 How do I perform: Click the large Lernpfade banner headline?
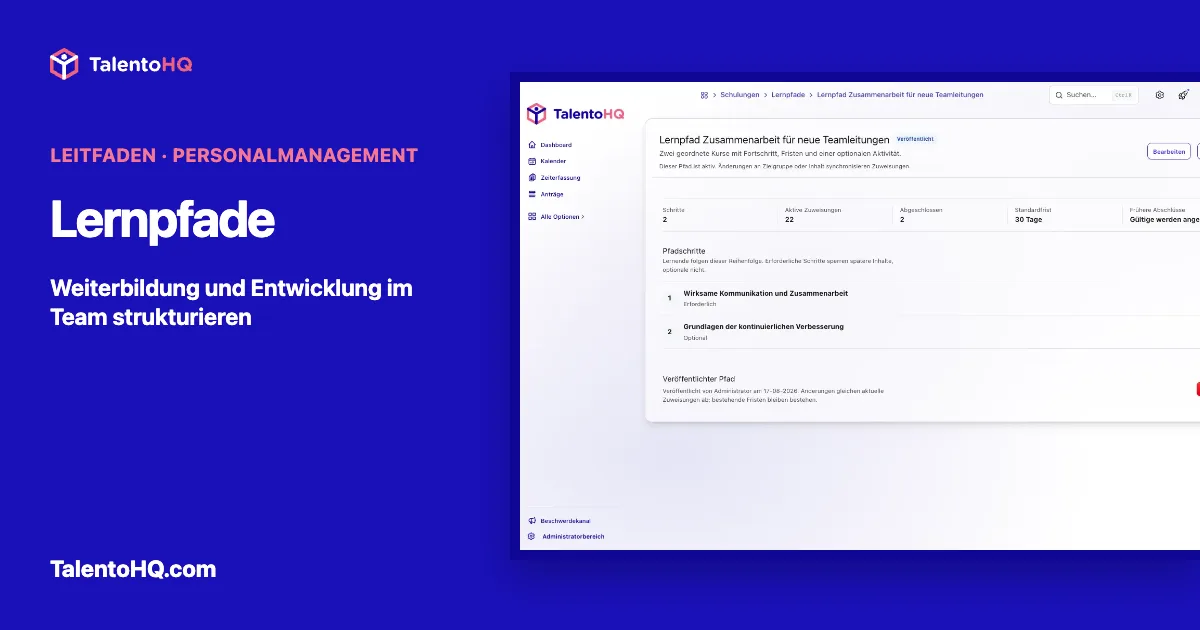pyautogui.click(x=162, y=220)
